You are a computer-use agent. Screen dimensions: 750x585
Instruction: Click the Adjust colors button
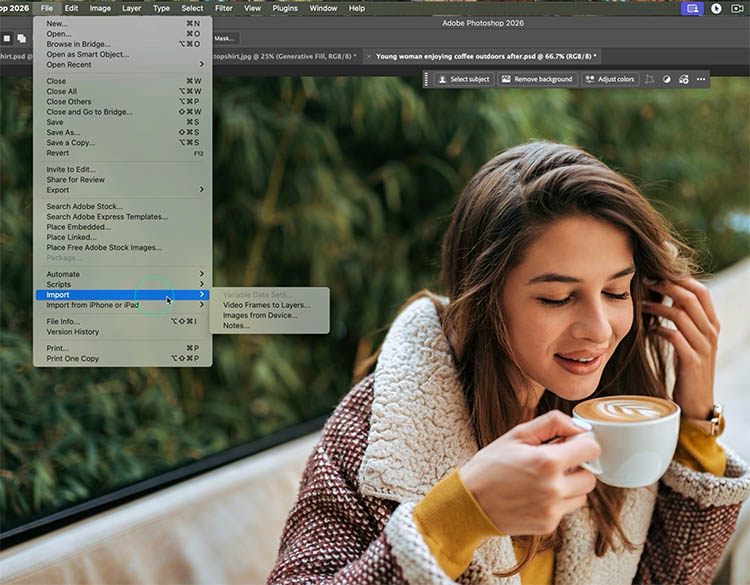click(x=609, y=79)
